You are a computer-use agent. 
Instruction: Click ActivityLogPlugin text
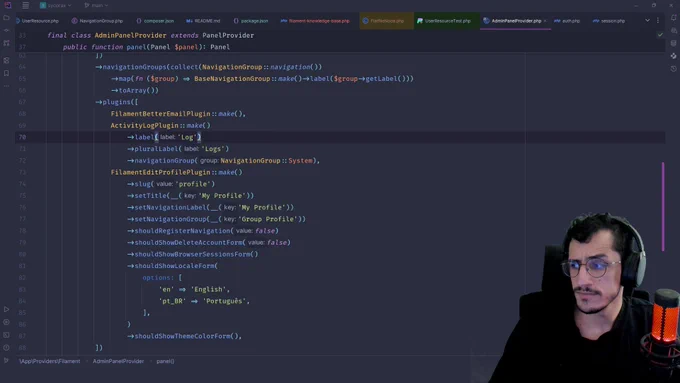point(144,125)
